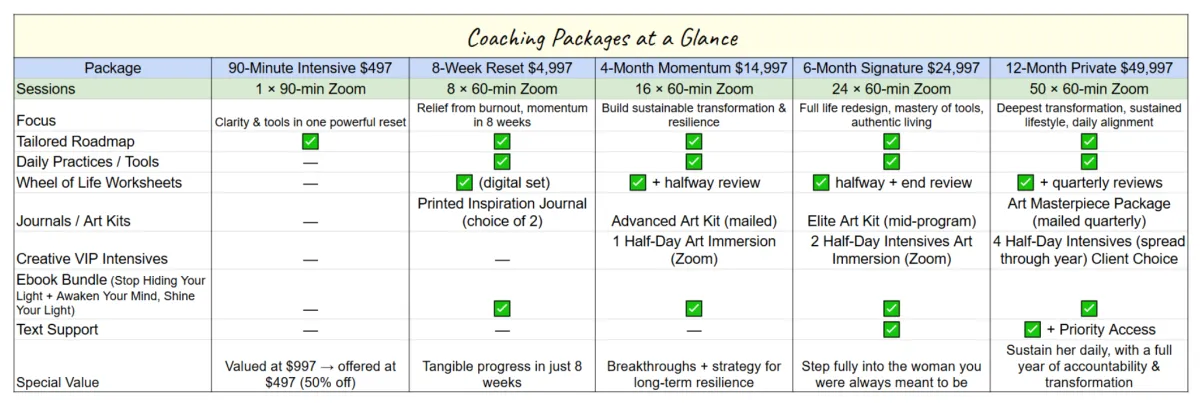Click the checkmark next to "+ Priority Access"
Image resolution: width=1200 pixels, height=403 pixels.
tap(1033, 329)
